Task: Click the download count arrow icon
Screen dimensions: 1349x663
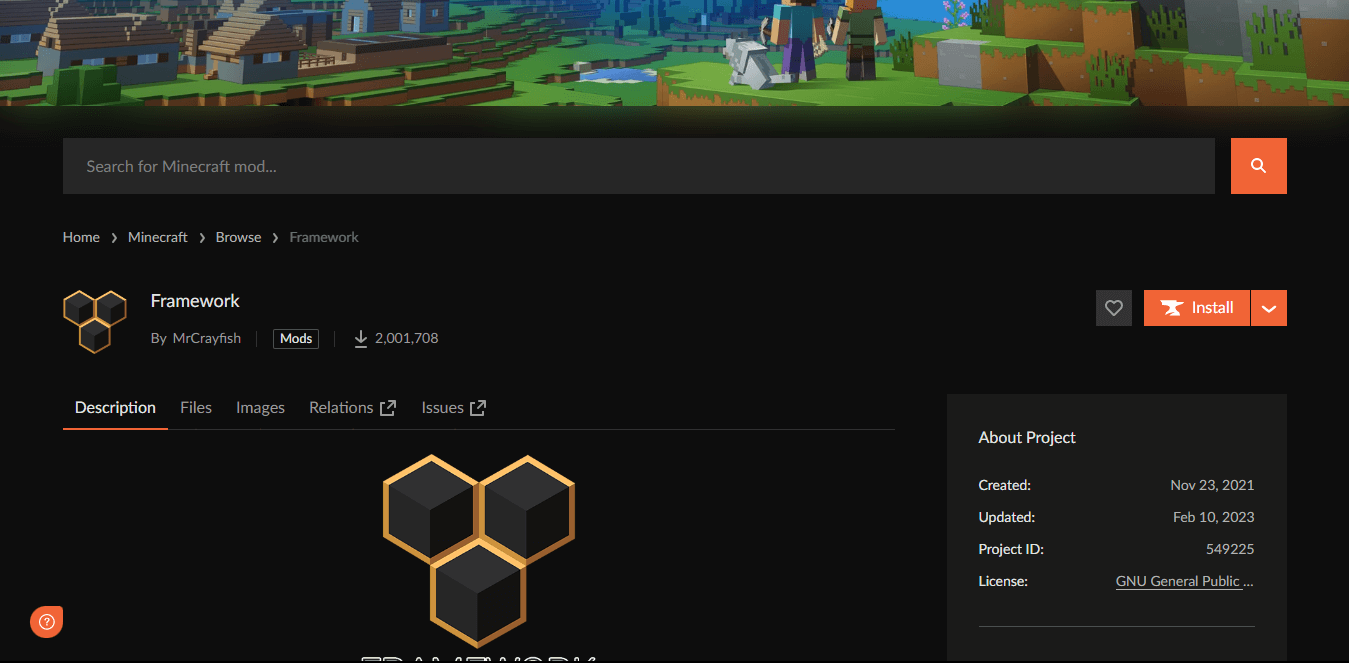Action: click(x=361, y=338)
